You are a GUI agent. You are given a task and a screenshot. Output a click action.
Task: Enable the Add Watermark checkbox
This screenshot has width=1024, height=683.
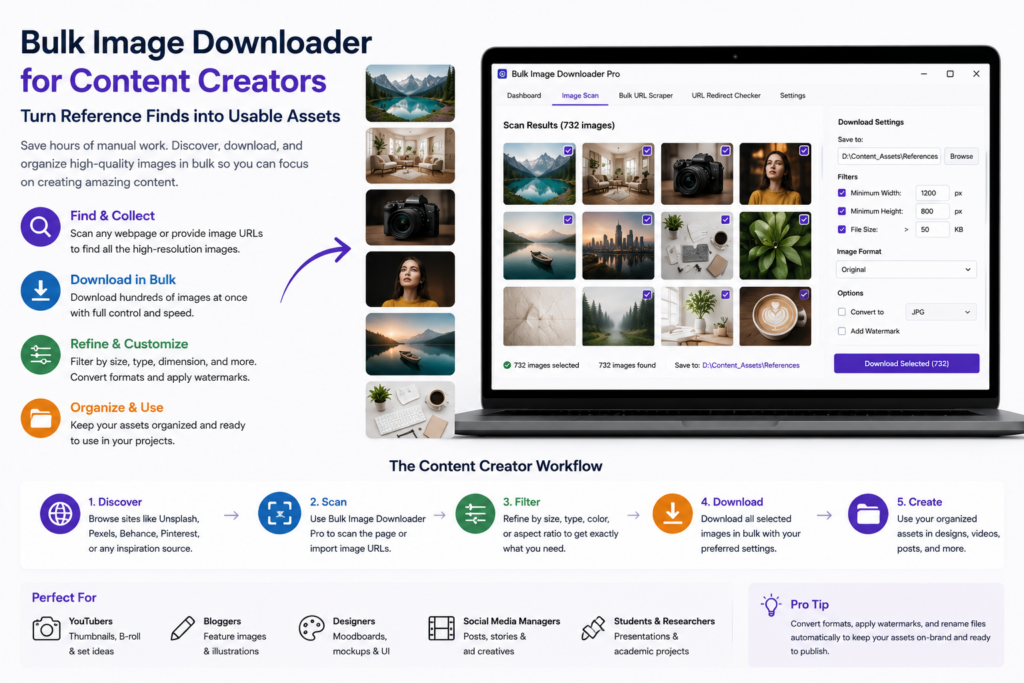click(x=842, y=331)
